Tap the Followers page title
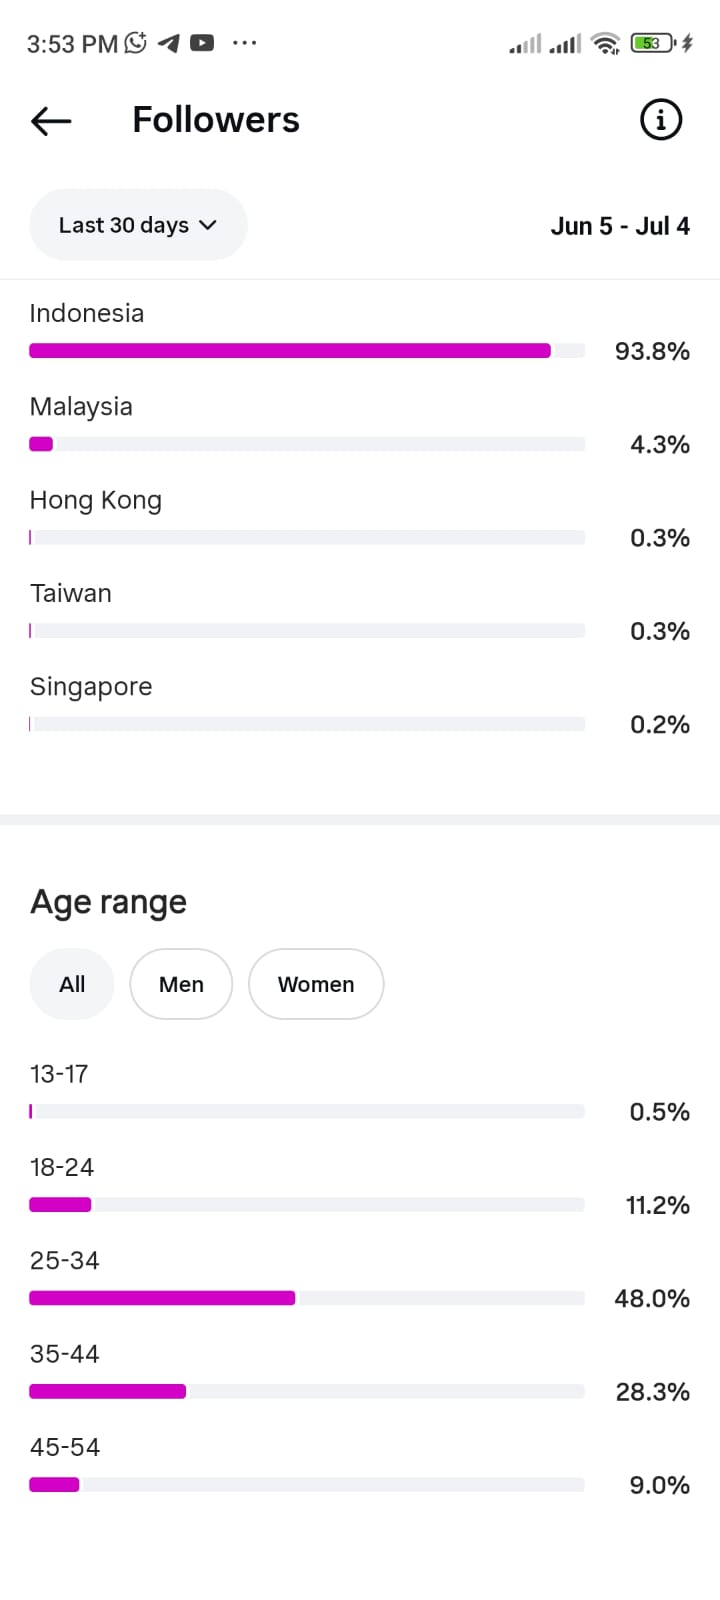The width and height of the screenshot is (720, 1600). pyautogui.click(x=216, y=120)
